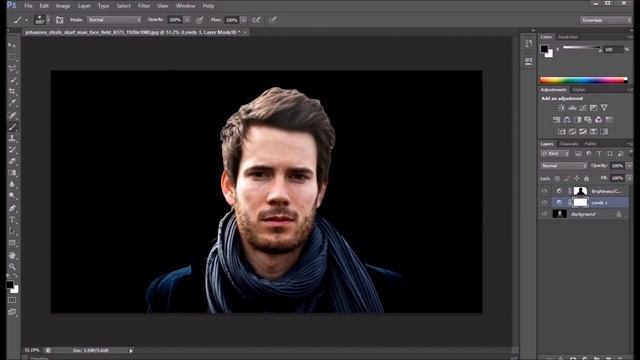This screenshot has height=360, width=640.
Task: Hide the Levels 1 layer
Action: tap(544, 202)
